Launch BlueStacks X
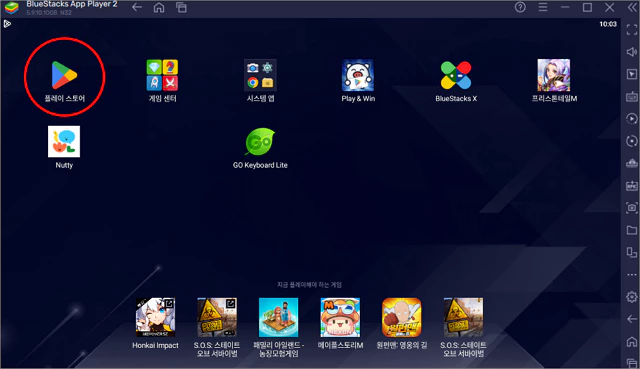Viewport: 640px width, 369px height. click(x=456, y=75)
